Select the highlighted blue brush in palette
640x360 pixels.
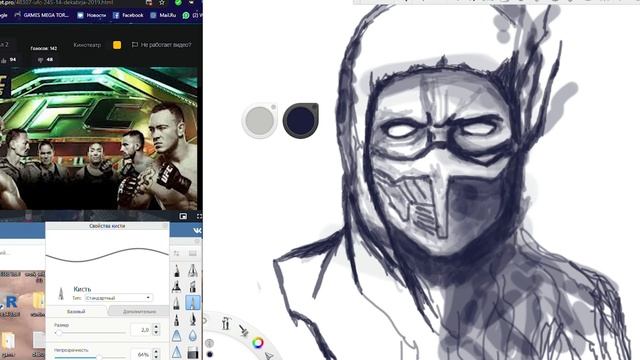193,303
